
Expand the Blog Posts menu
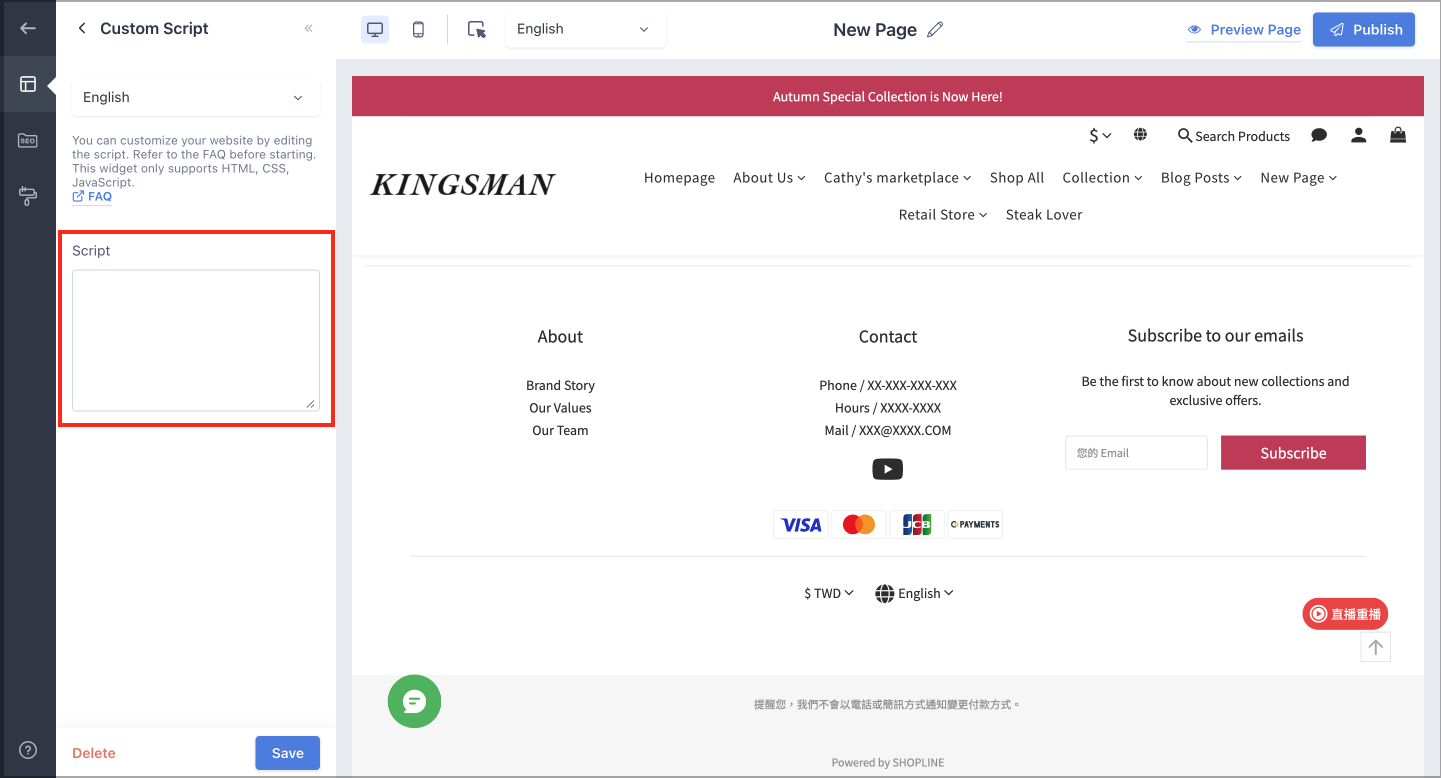(x=1201, y=178)
